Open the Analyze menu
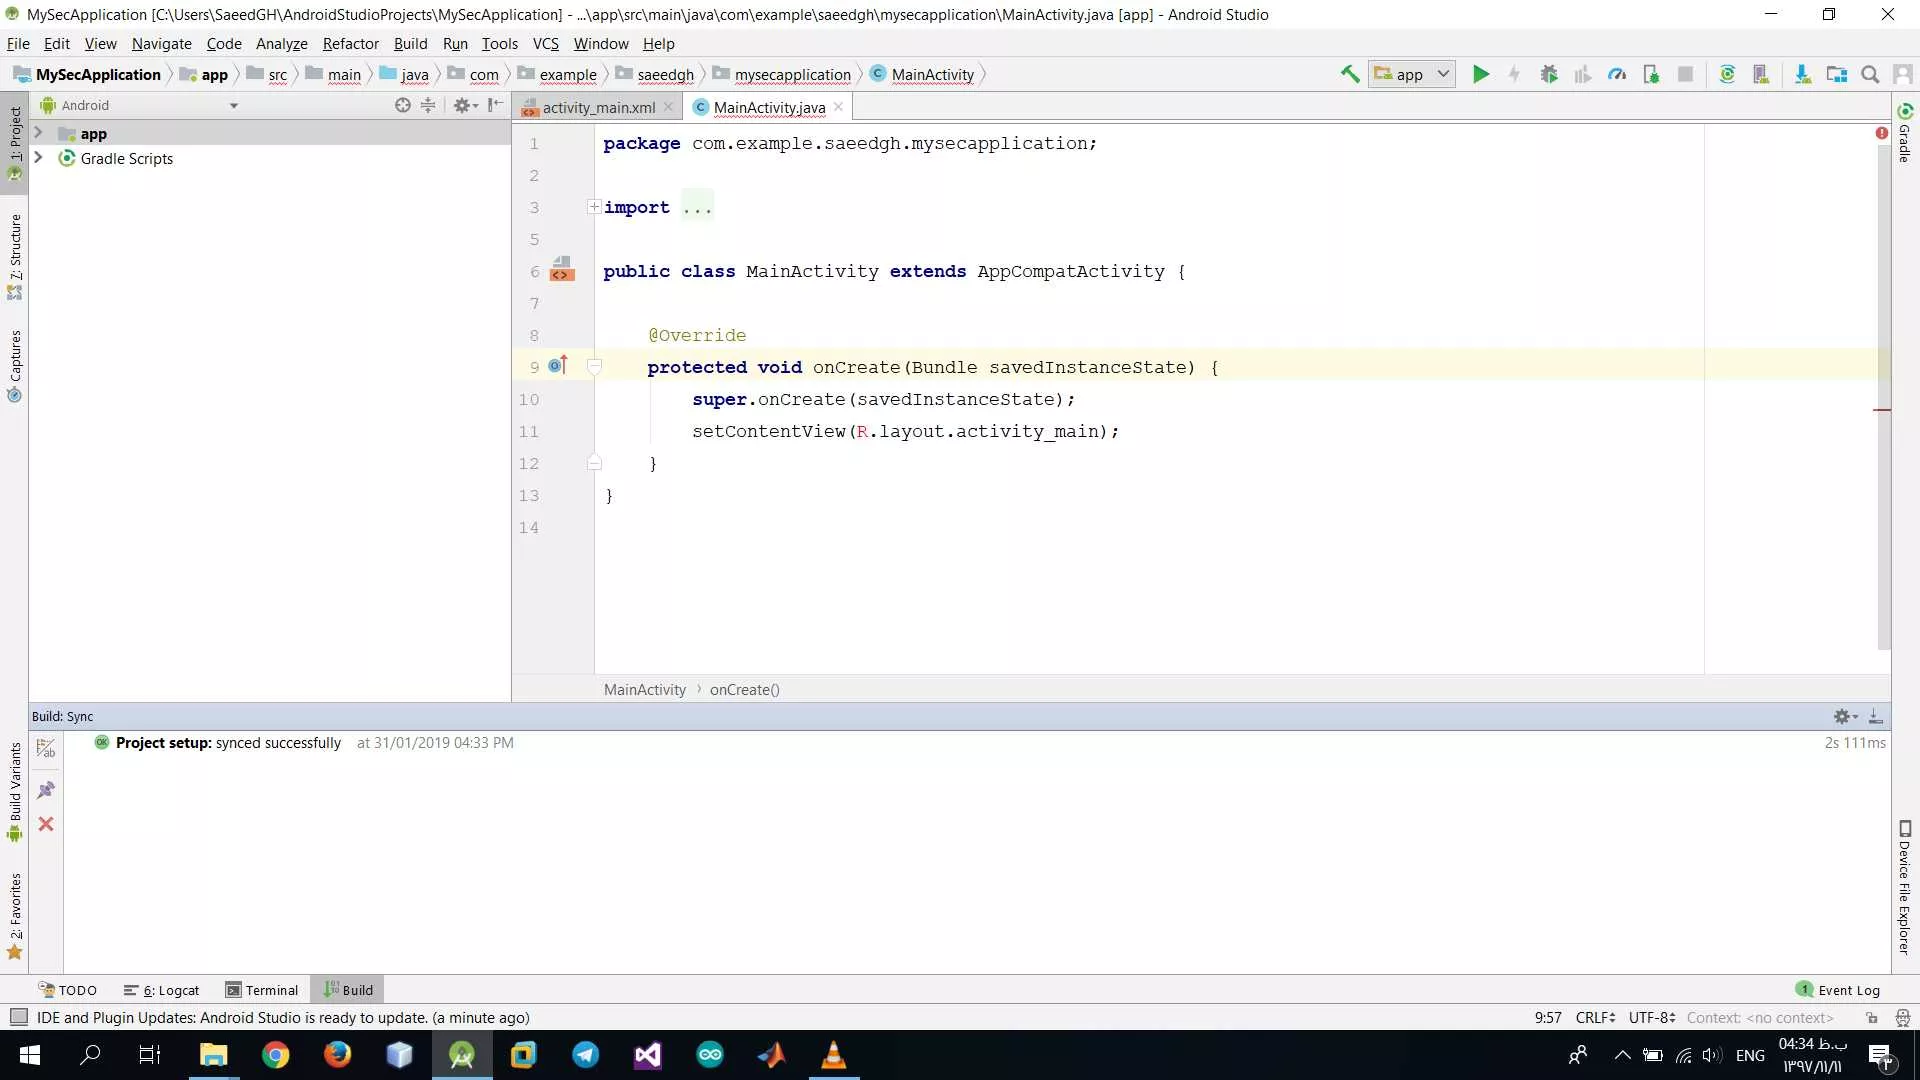Image resolution: width=1920 pixels, height=1080 pixels. pos(281,43)
